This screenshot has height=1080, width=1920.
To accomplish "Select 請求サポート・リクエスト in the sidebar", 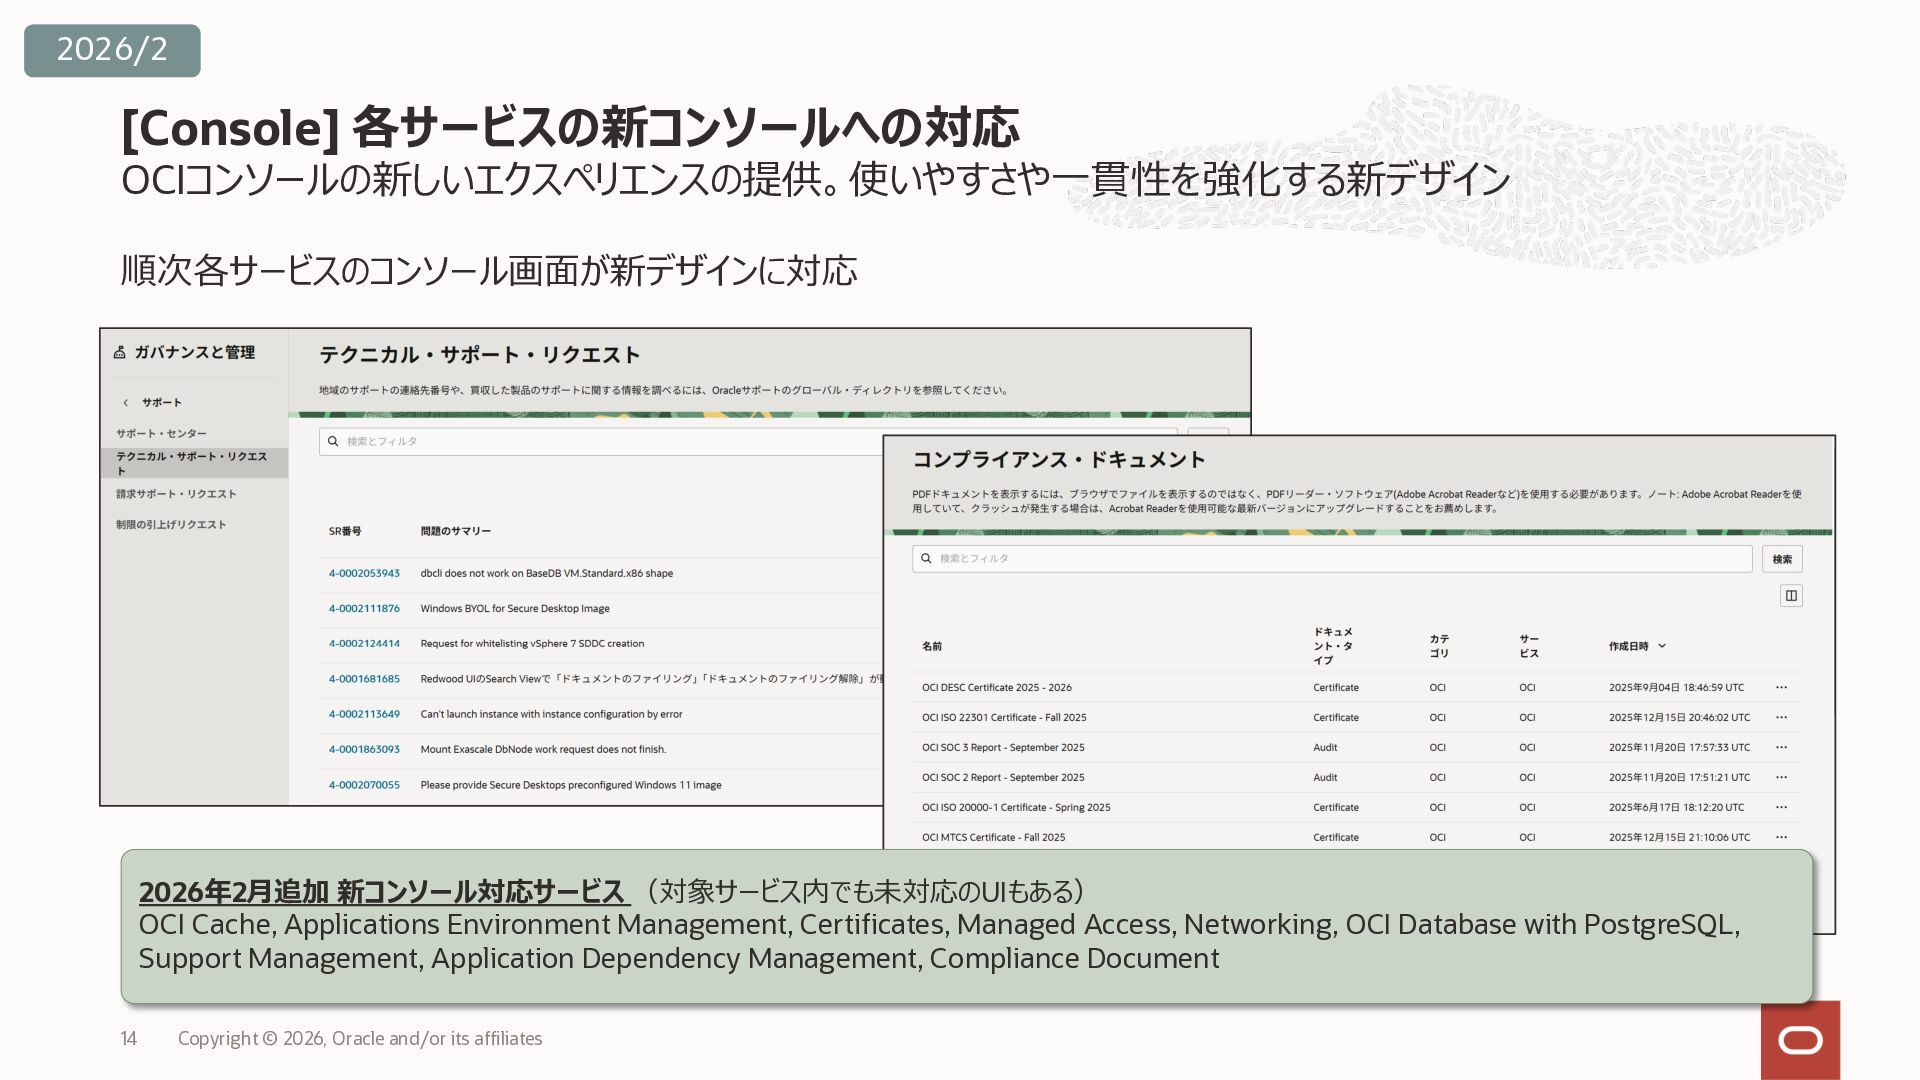I will (x=176, y=494).
